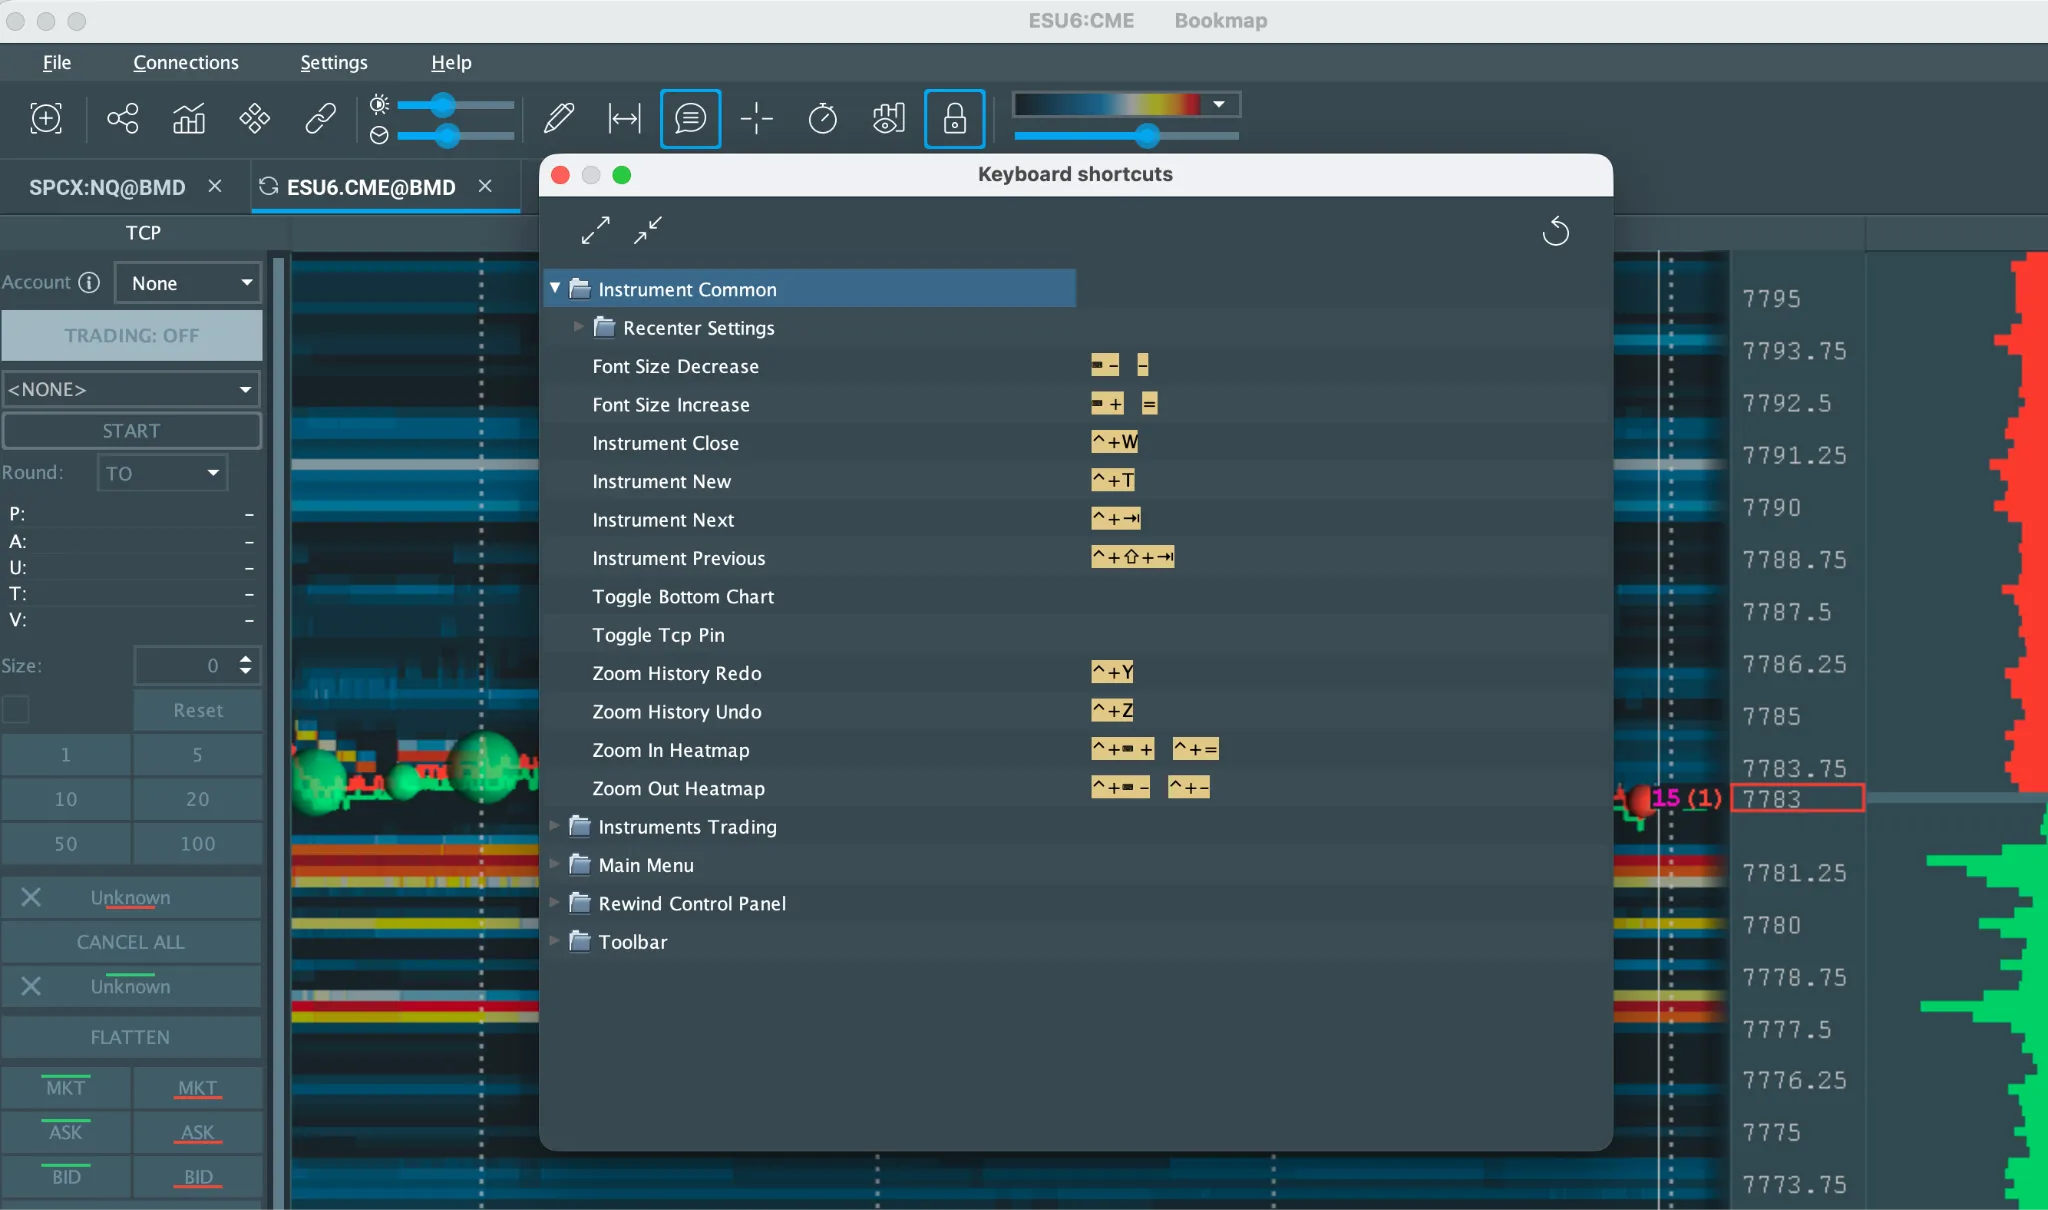Toggle the padlock lock icon
2048x1210 pixels.
pyautogui.click(x=955, y=118)
